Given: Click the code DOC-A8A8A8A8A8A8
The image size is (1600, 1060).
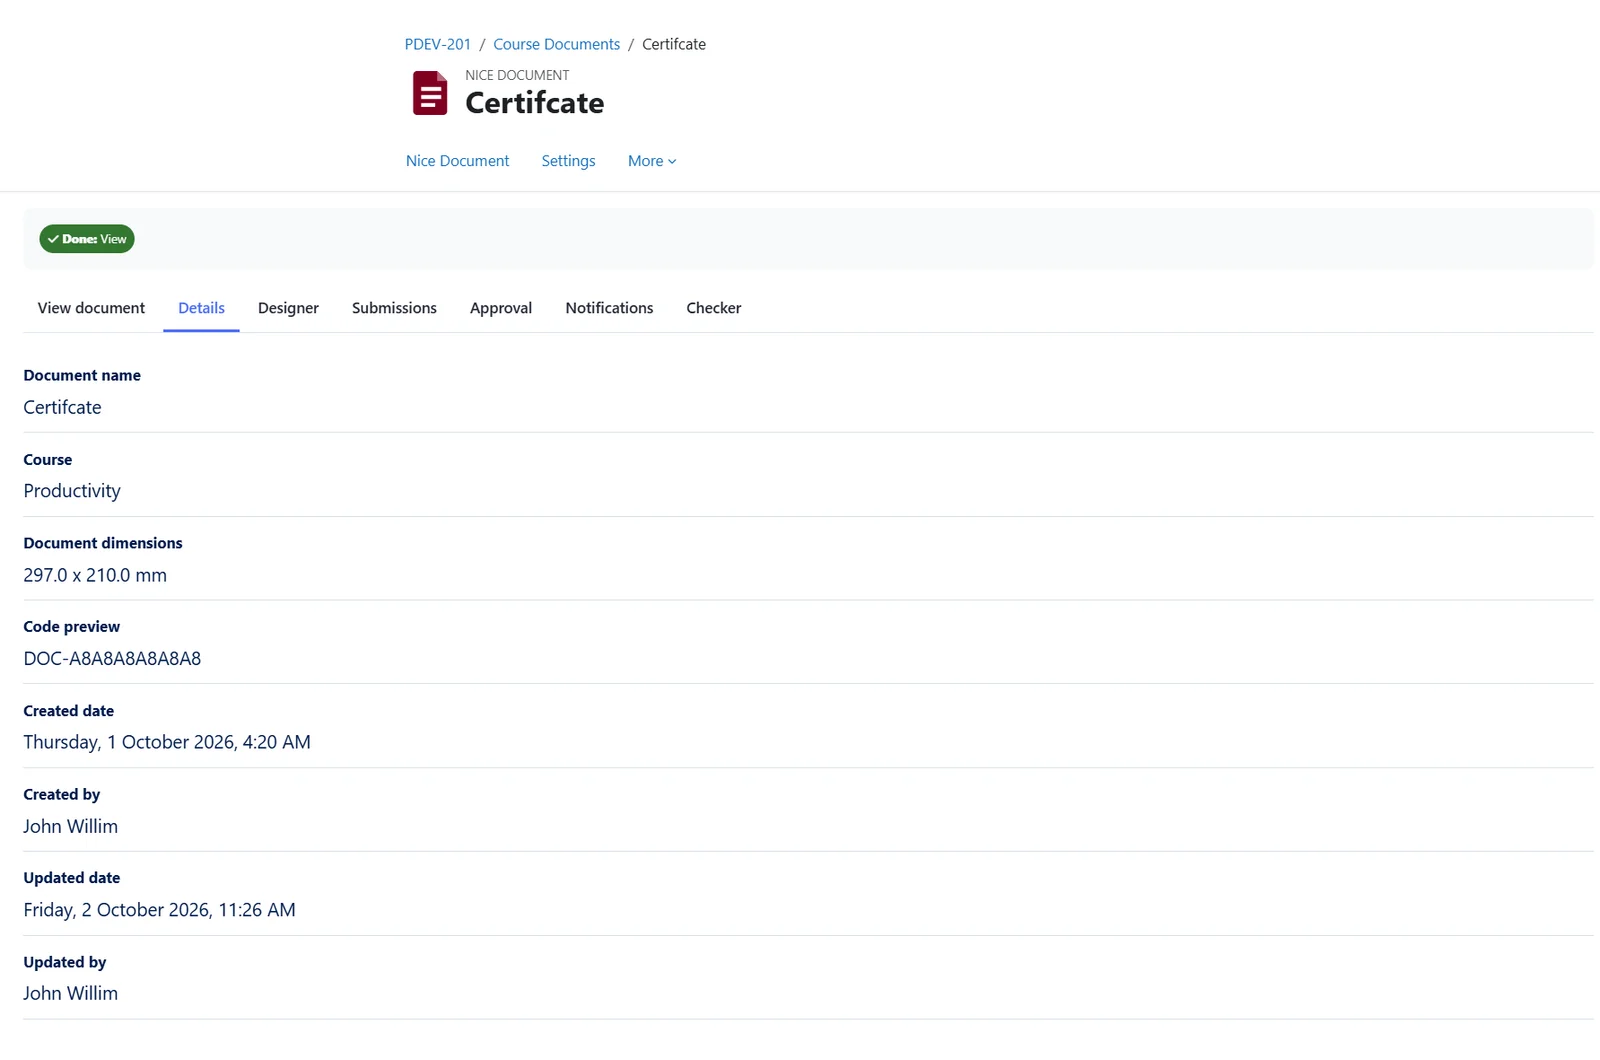Looking at the screenshot, I should 112,659.
